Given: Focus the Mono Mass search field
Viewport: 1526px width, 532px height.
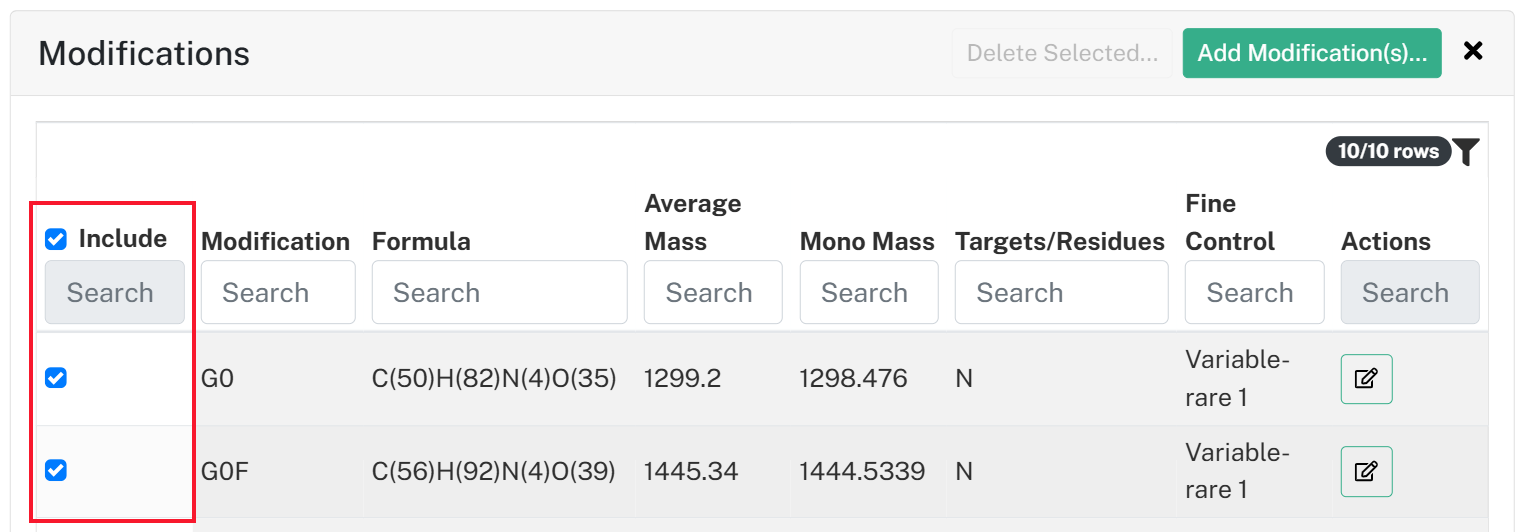Looking at the screenshot, I should [x=869, y=292].
